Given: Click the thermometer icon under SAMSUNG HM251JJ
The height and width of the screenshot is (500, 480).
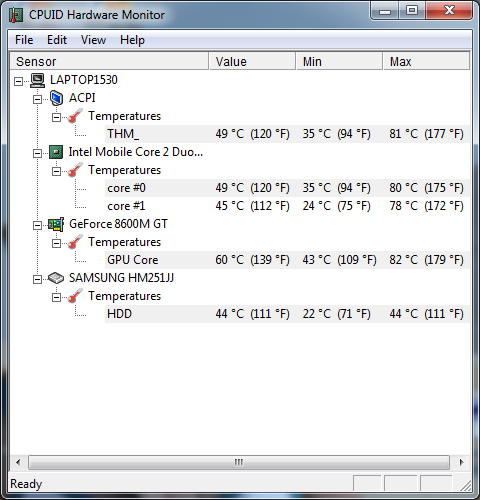Looking at the screenshot, I should (75, 296).
